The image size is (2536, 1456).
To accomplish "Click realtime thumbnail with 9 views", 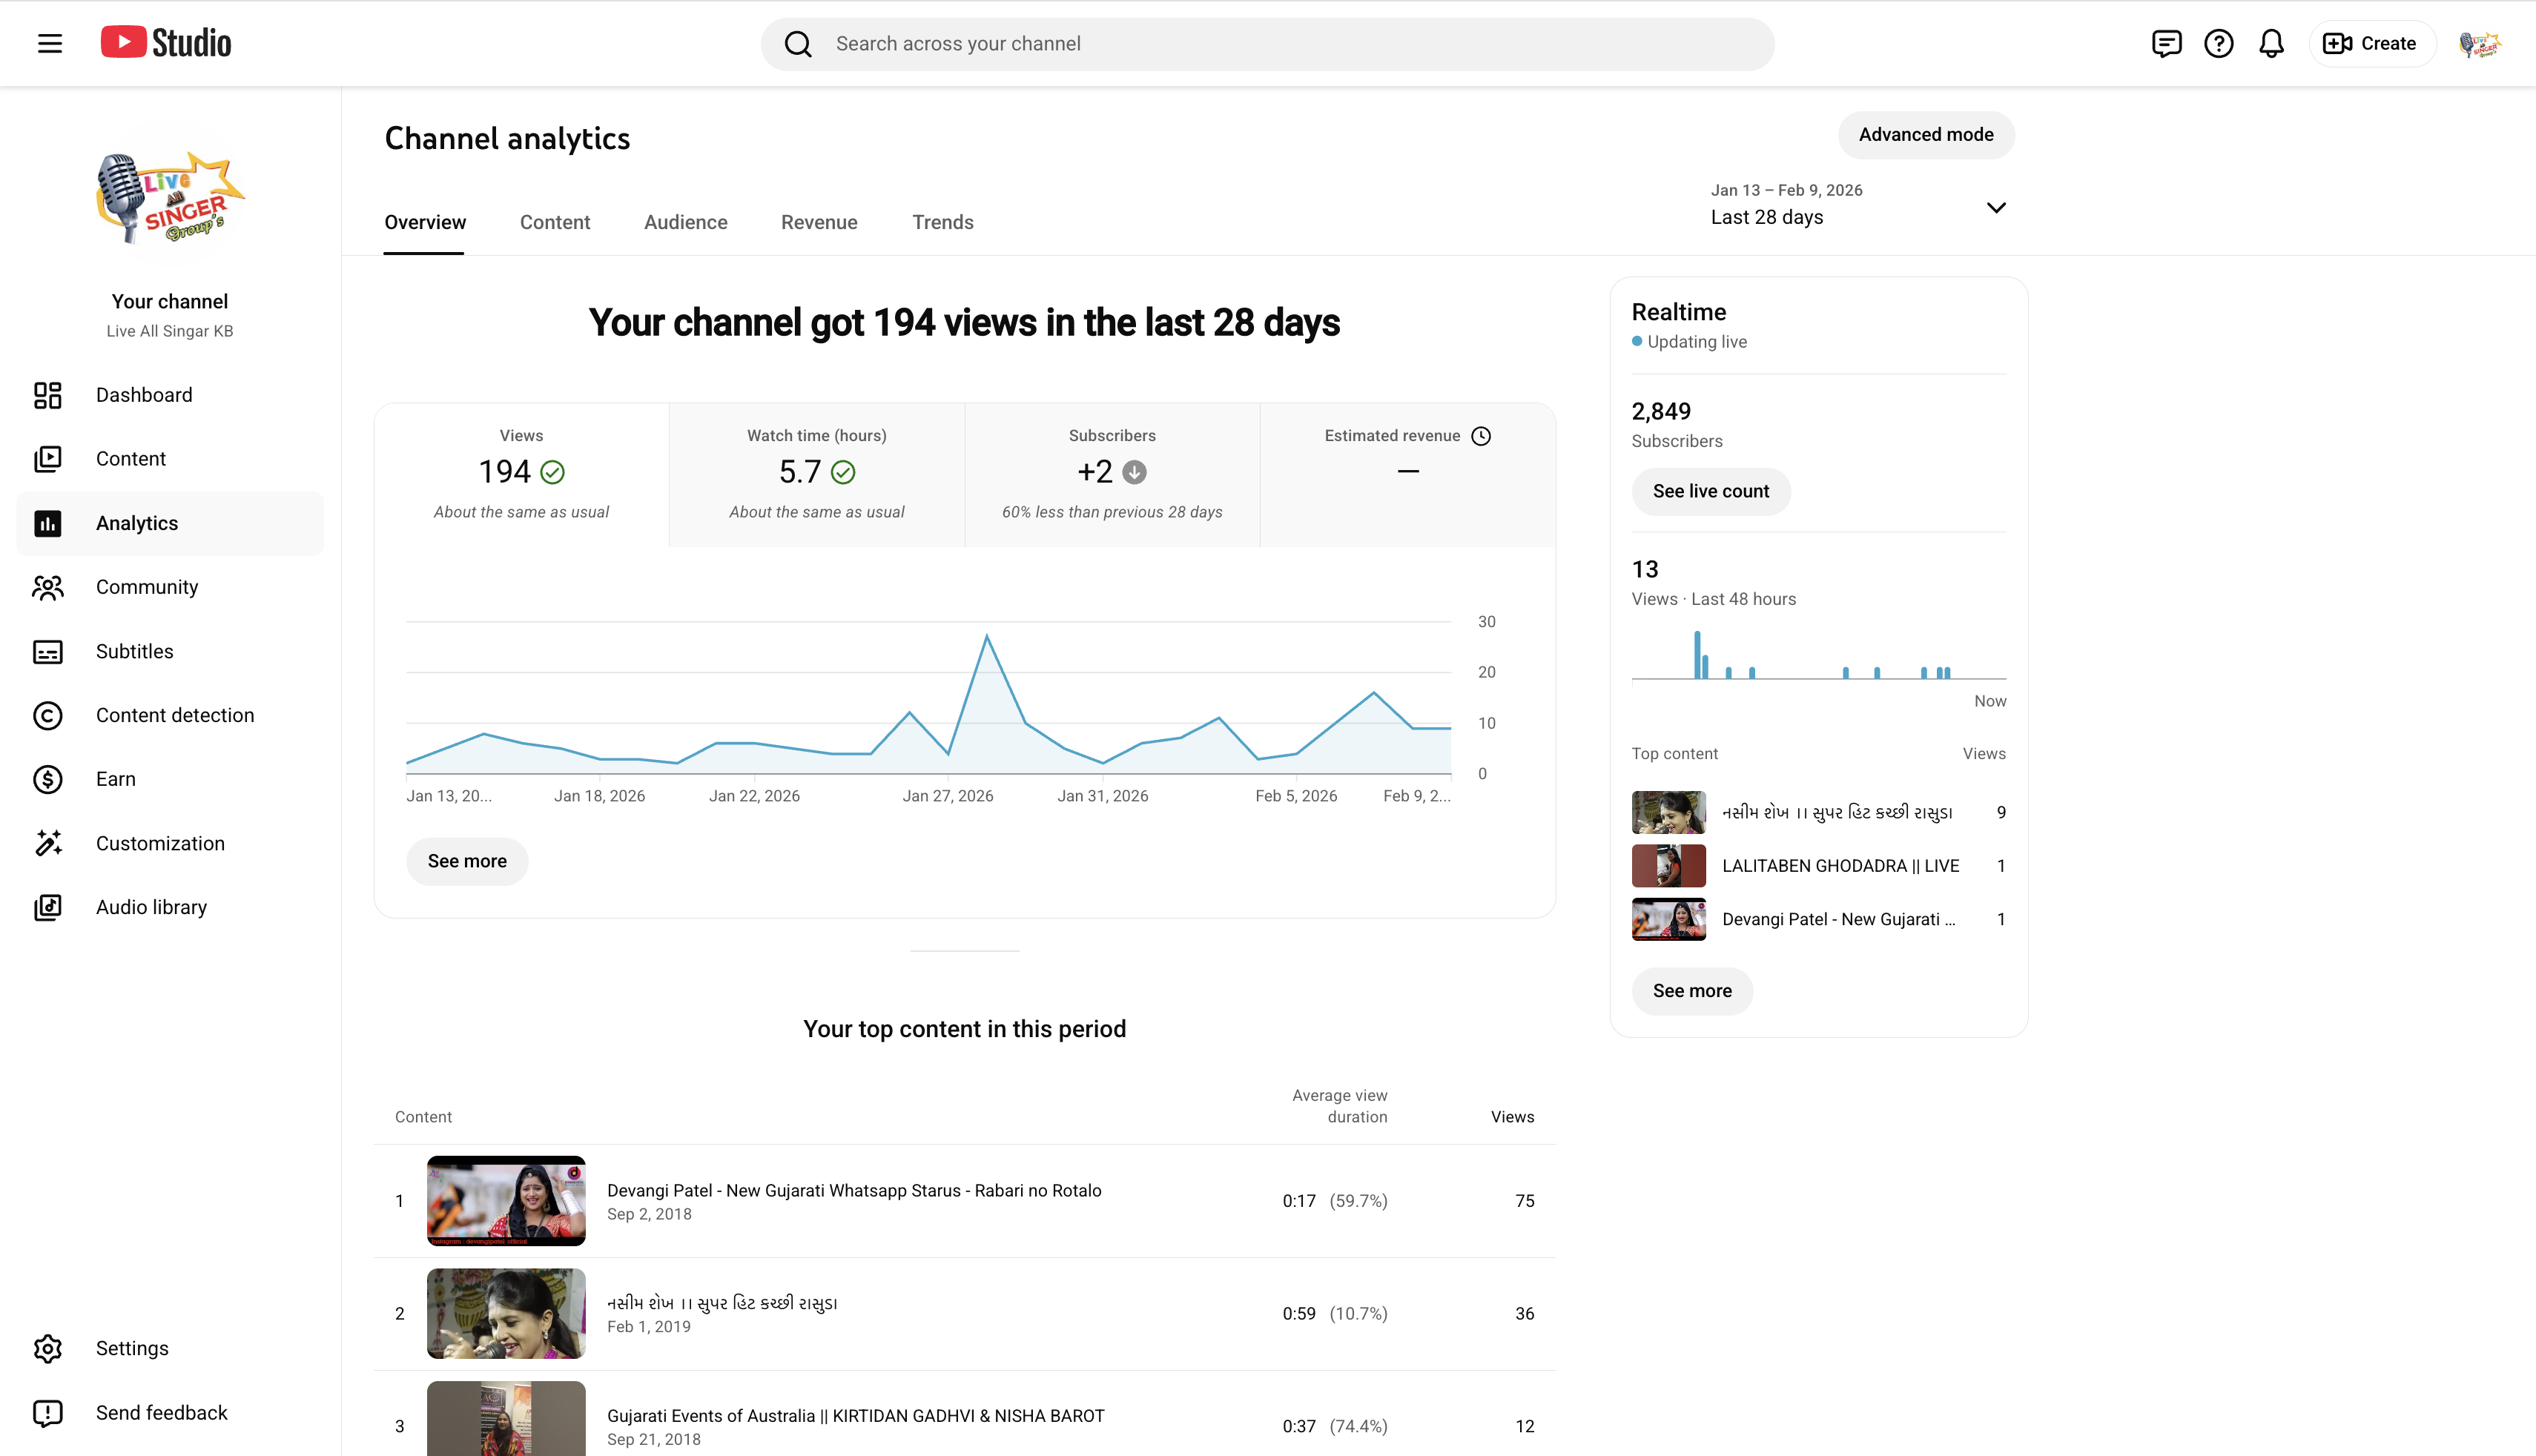I will coord(1669,813).
